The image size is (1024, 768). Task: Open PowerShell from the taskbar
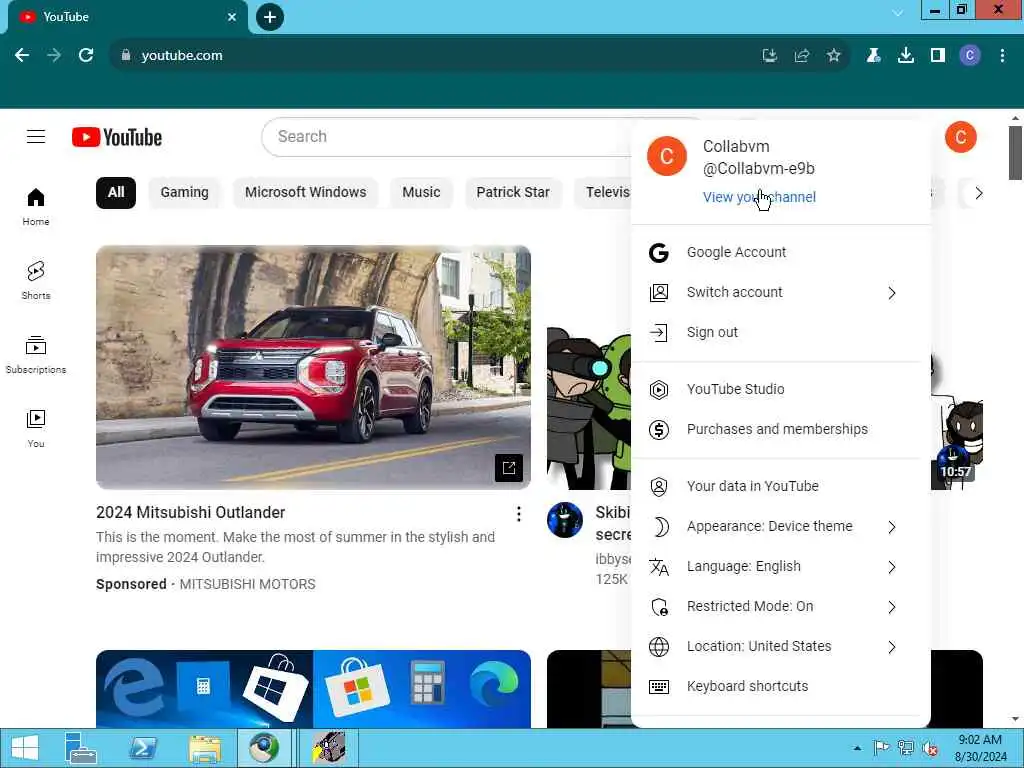pos(142,748)
